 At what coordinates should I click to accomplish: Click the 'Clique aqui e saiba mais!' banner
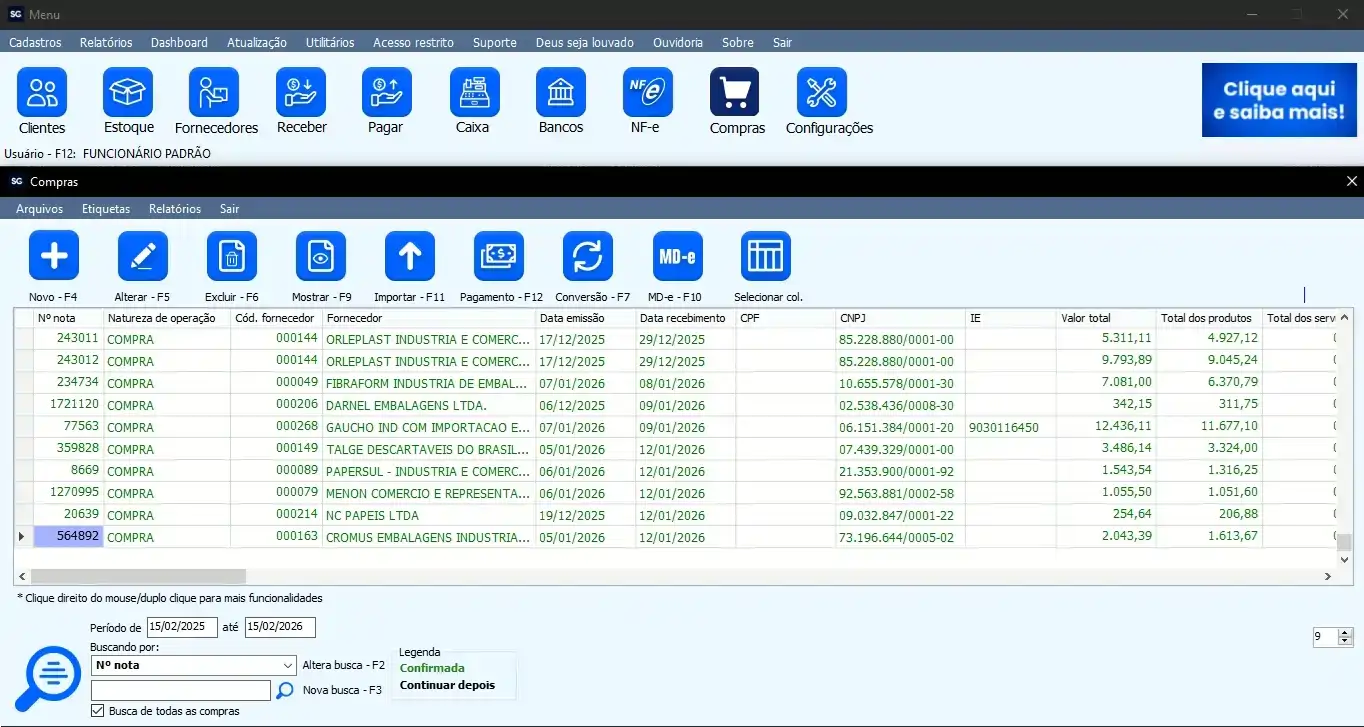[1278, 100]
